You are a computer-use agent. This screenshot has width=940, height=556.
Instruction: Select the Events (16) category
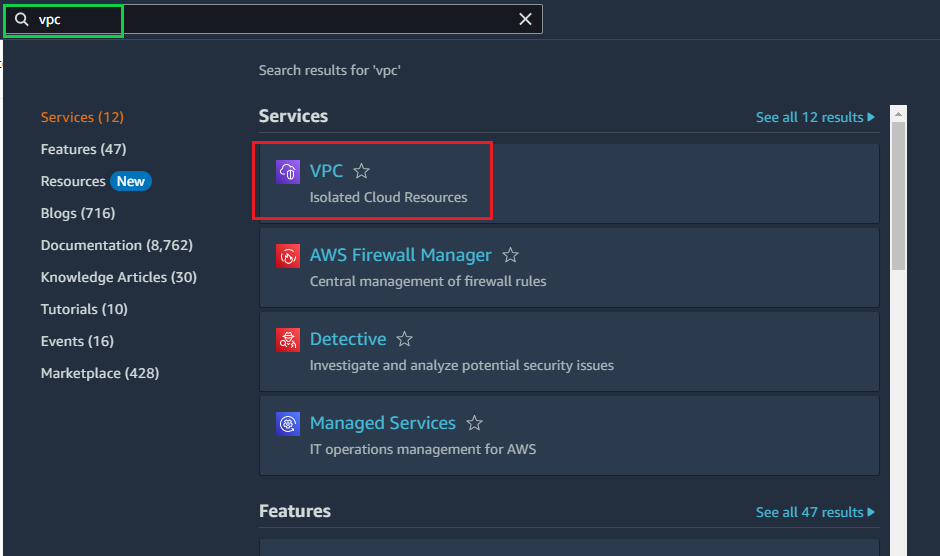(77, 341)
